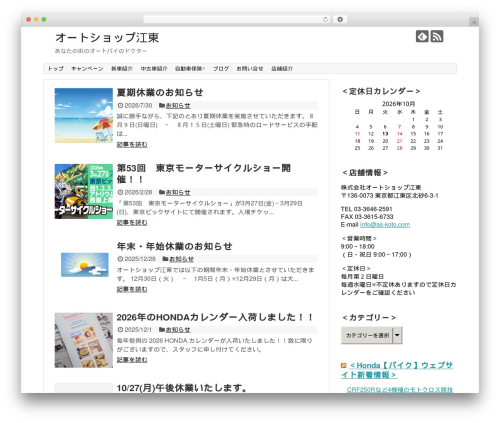Click red date 28 in calendar
The height and width of the screenshot is (423, 500).
[399, 148]
